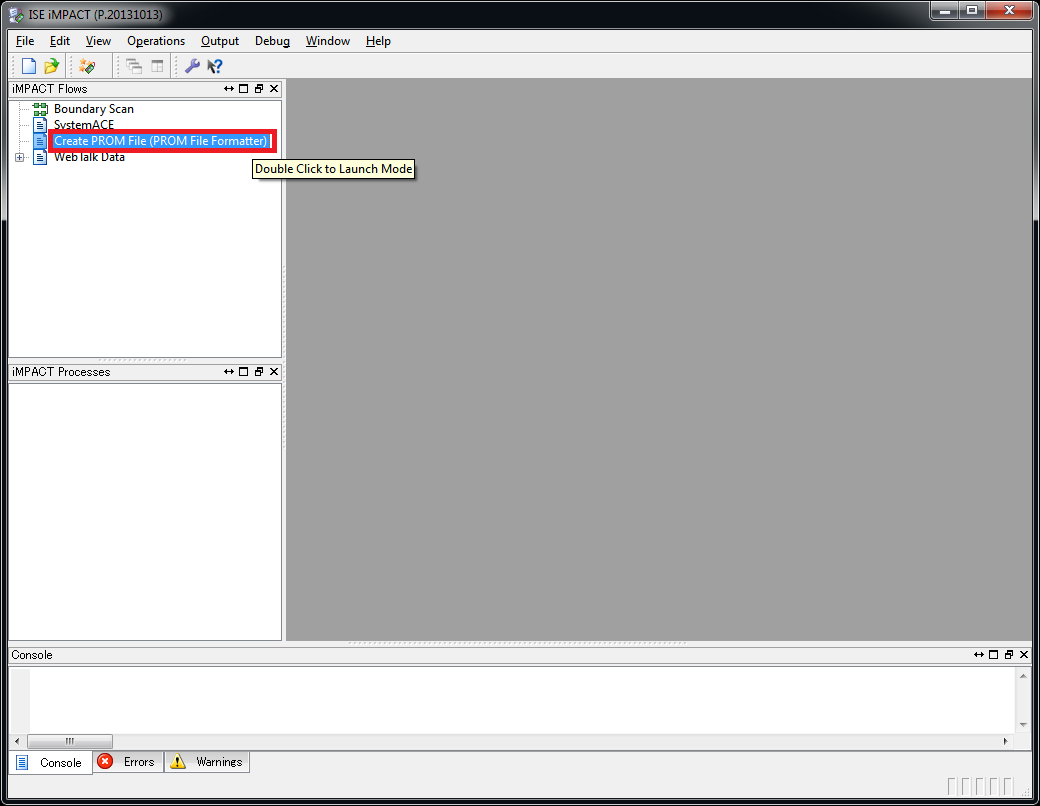Launch the wizard icon with stars
The image size is (1040, 806).
[x=88, y=66]
